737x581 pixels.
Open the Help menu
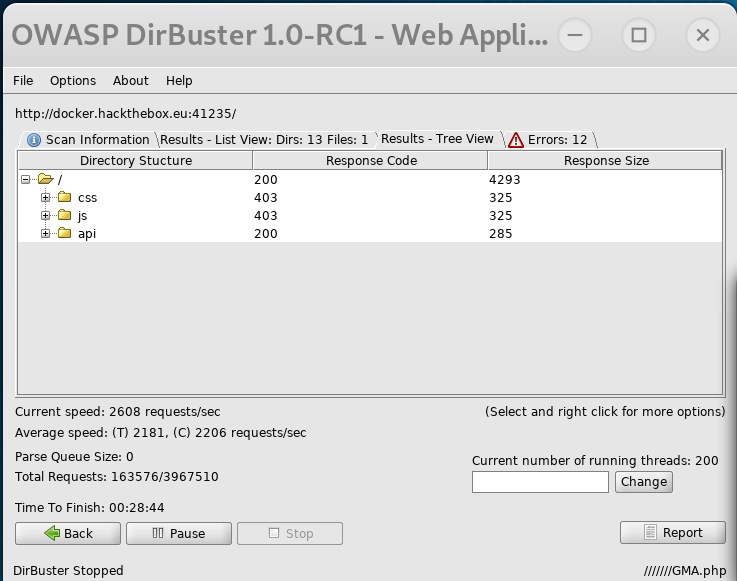179,81
